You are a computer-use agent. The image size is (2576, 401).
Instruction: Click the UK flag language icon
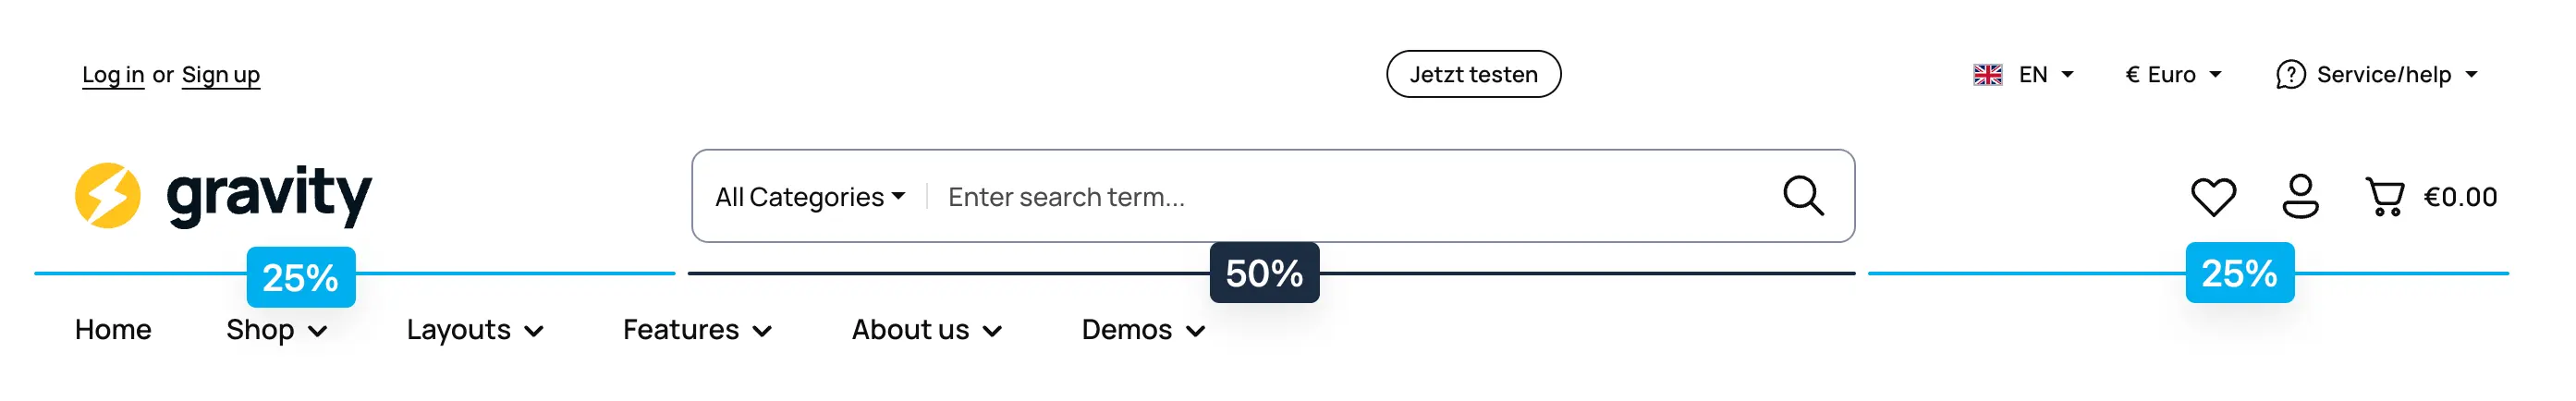pyautogui.click(x=1987, y=75)
